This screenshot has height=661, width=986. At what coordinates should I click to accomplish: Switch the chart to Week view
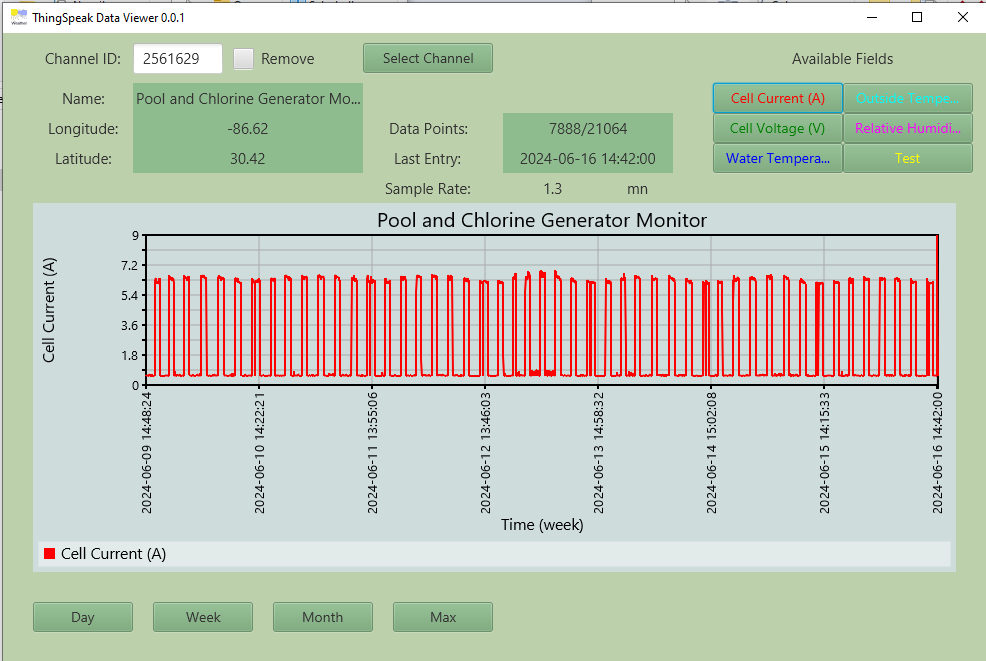pos(202,617)
